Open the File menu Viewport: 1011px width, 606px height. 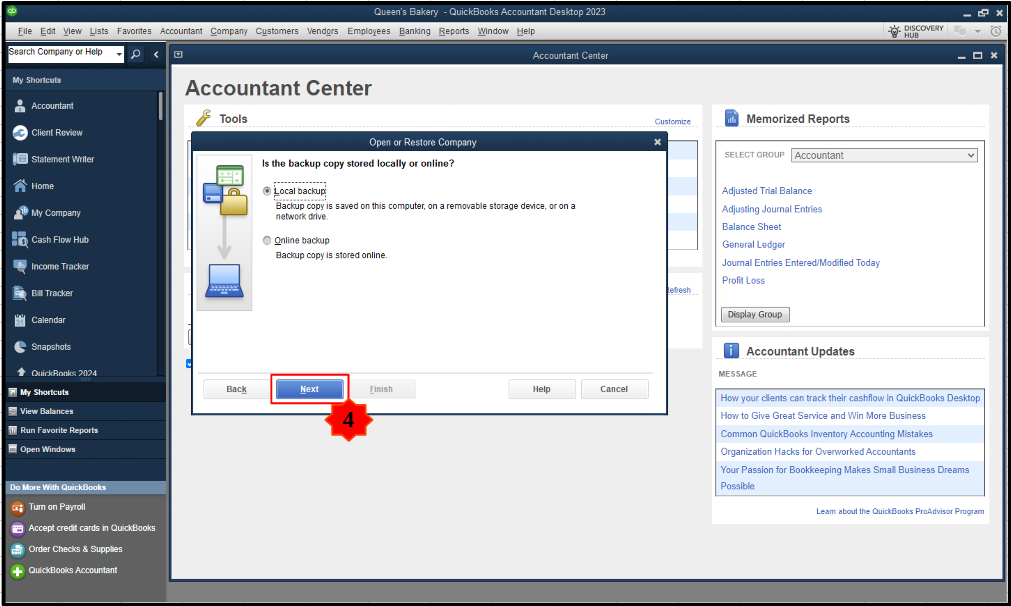25,31
